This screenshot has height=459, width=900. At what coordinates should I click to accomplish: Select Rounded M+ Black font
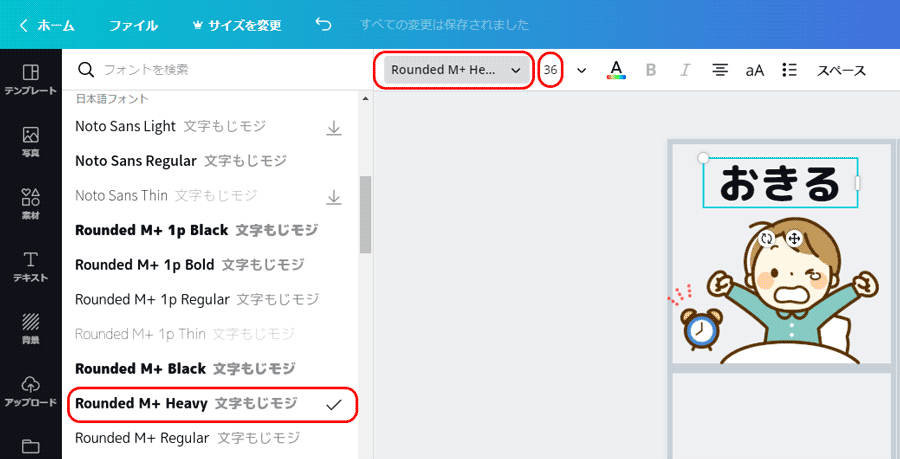[210, 368]
